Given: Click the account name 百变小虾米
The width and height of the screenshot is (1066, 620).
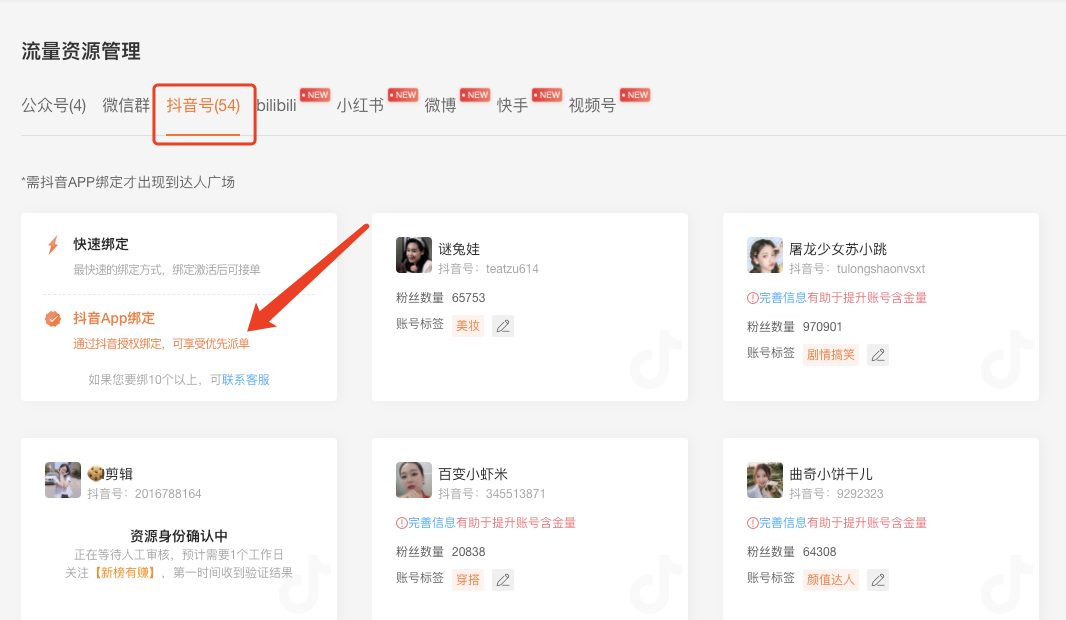Looking at the screenshot, I should click(x=473, y=474).
